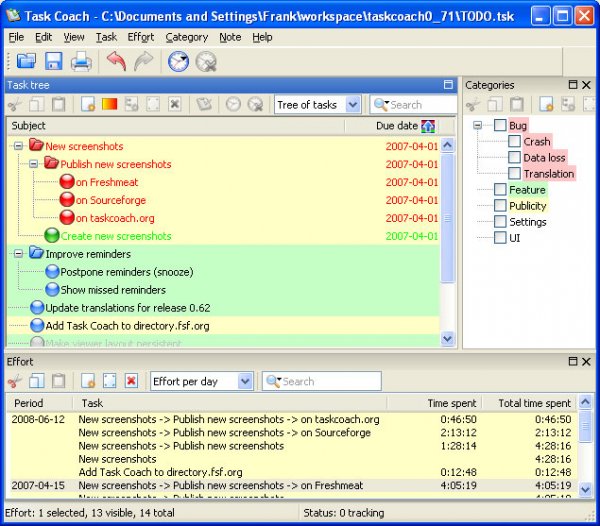This screenshot has height=526, width=600.
Task: Open the Effort menu
Action: pos(140,37)
